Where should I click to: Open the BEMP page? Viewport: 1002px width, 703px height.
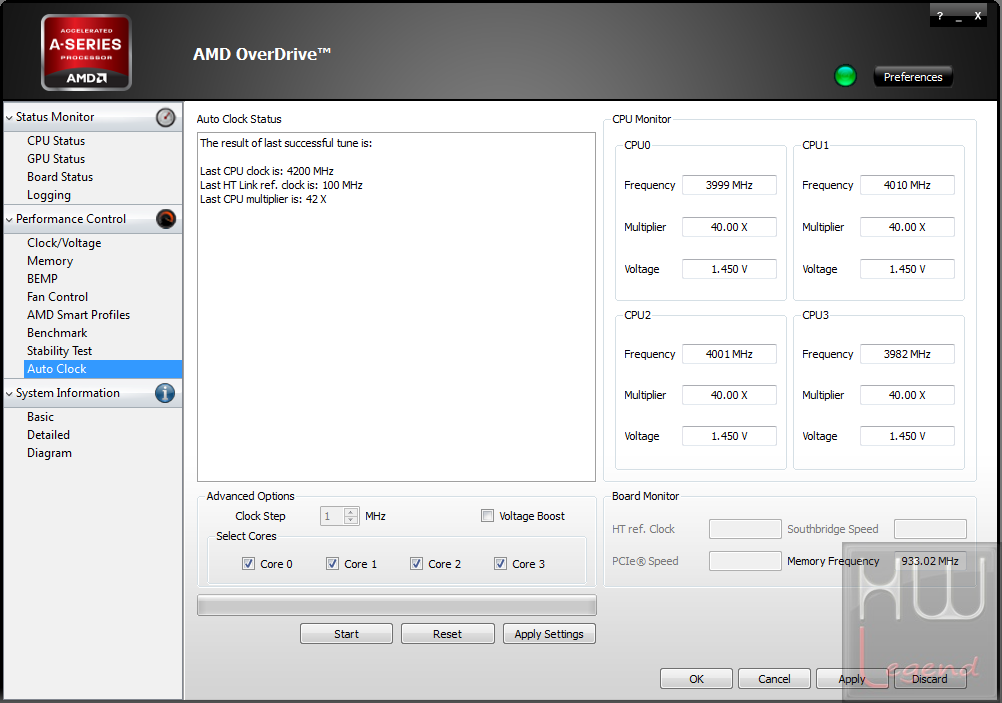[x=42, y=279]
